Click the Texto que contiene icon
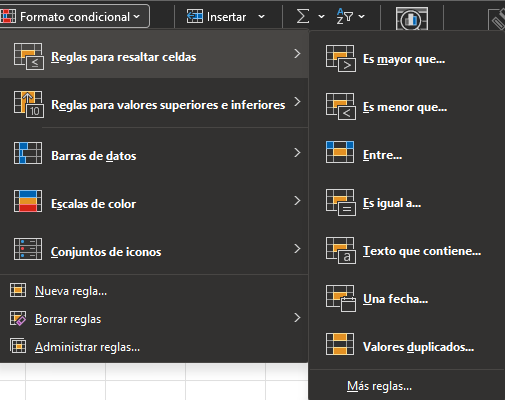The width and height of the screenshot is (505, 400). coord(341,251)
